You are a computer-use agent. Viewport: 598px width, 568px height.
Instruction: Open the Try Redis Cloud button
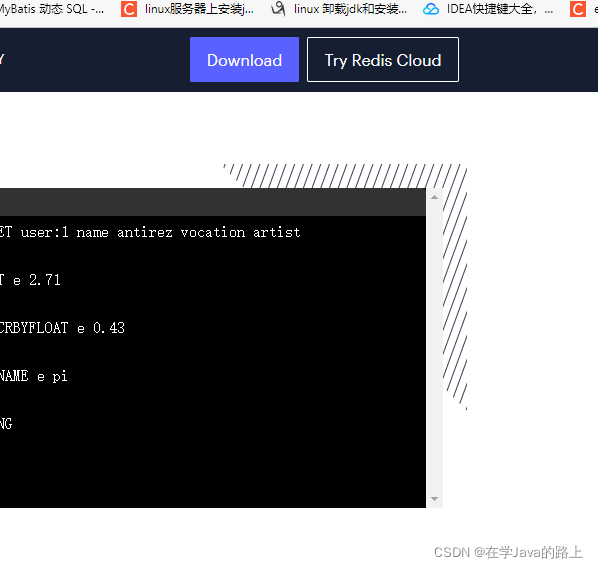pos(383,60)
